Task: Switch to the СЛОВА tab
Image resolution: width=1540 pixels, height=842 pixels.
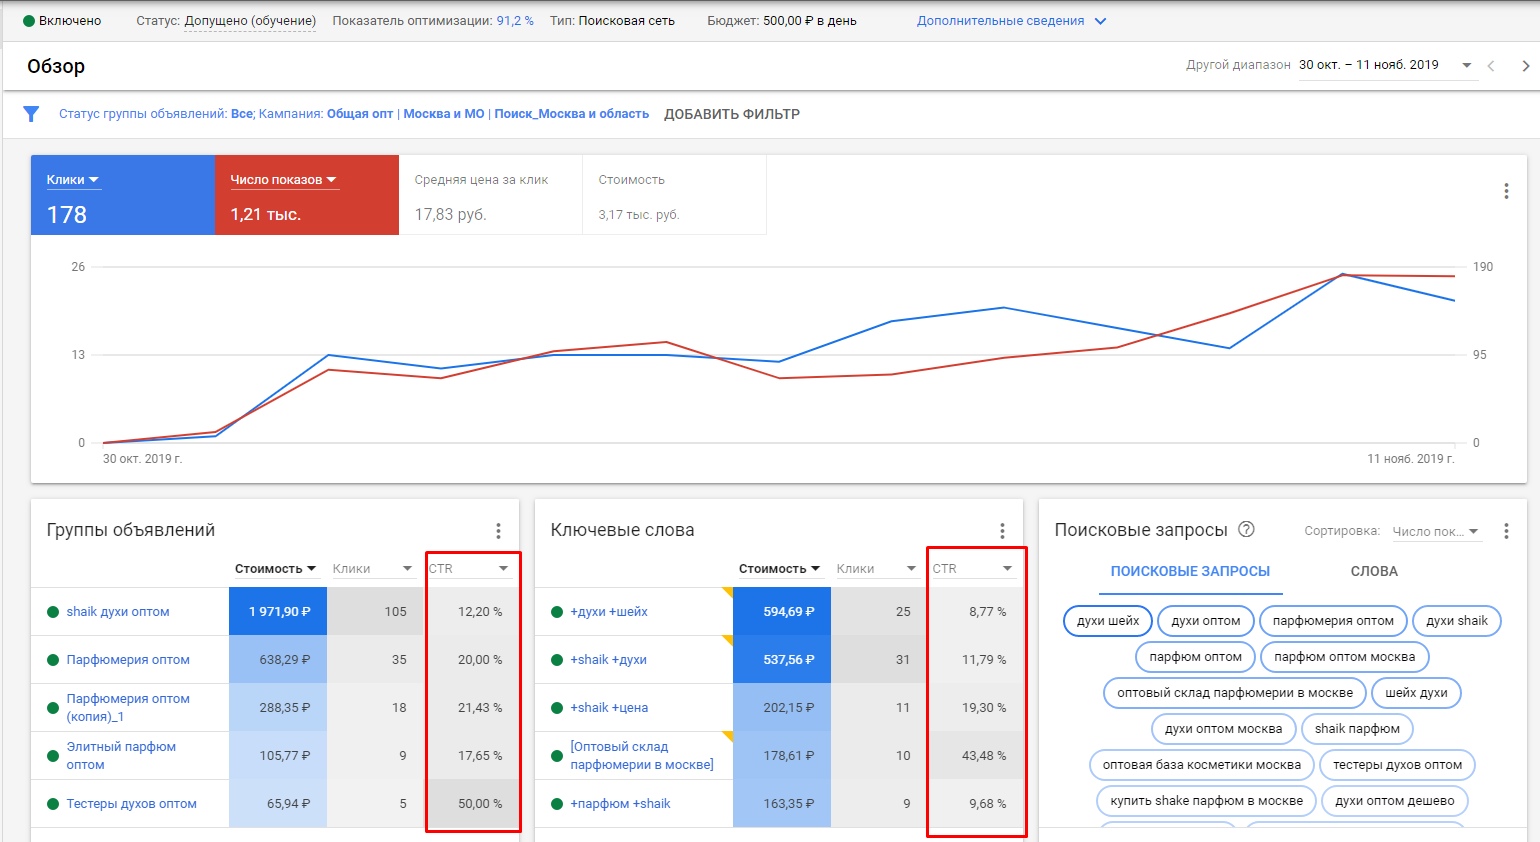Action: pos(1374,572)
